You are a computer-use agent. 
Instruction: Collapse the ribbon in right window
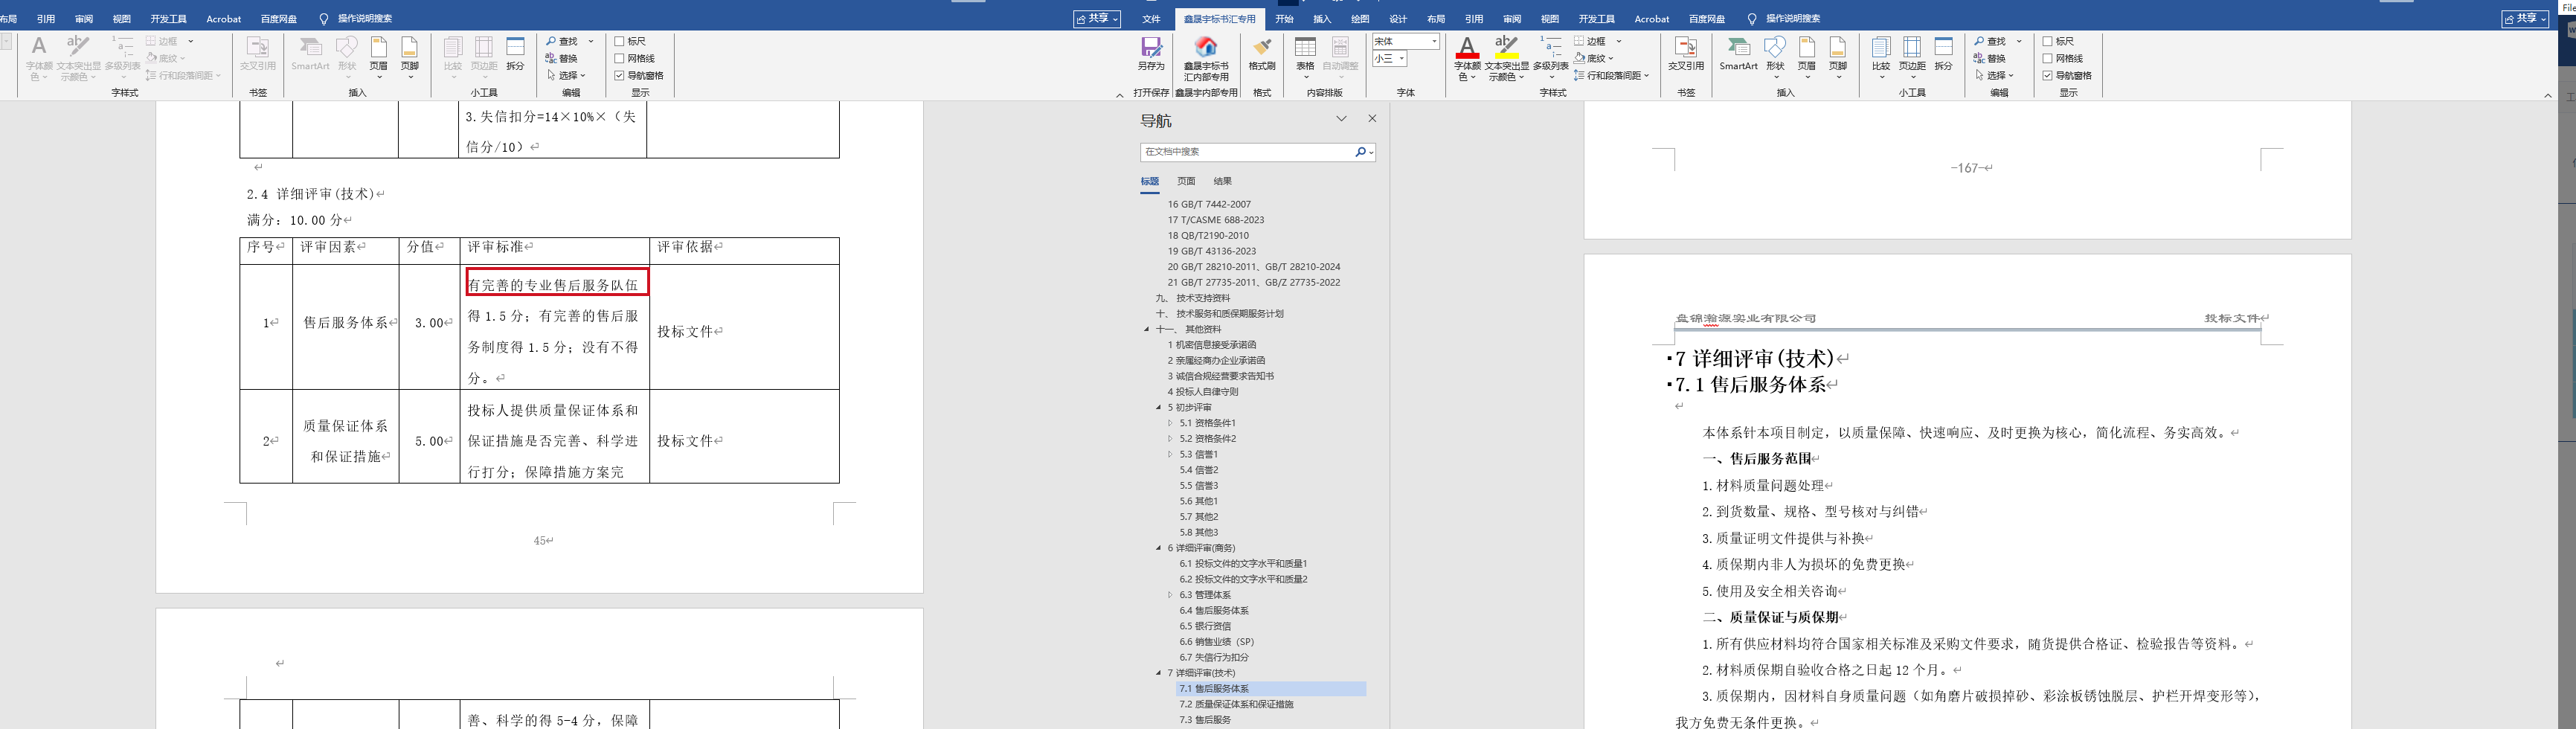(2547, 95)
